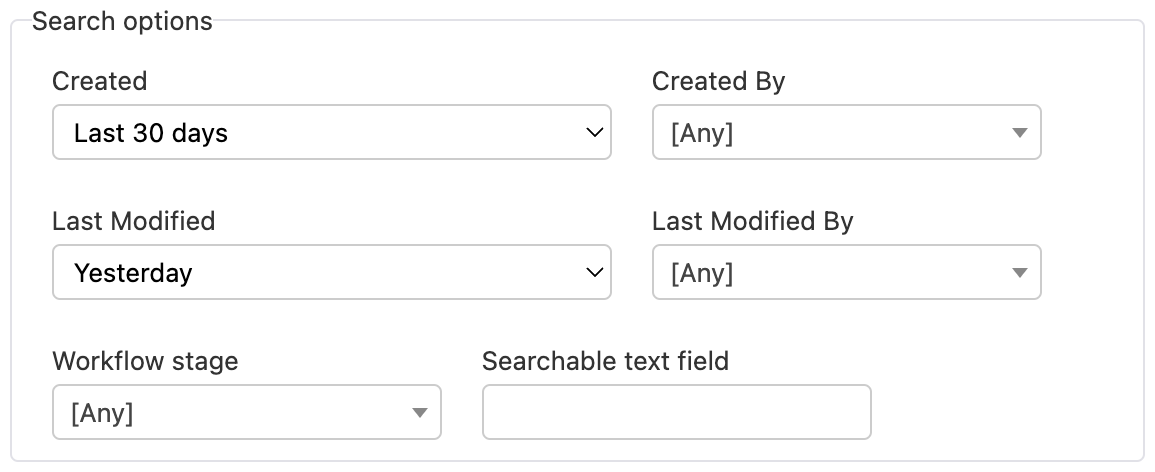Click the "Workflow stage" field label
1155x472 pixels.
point(145,361)
